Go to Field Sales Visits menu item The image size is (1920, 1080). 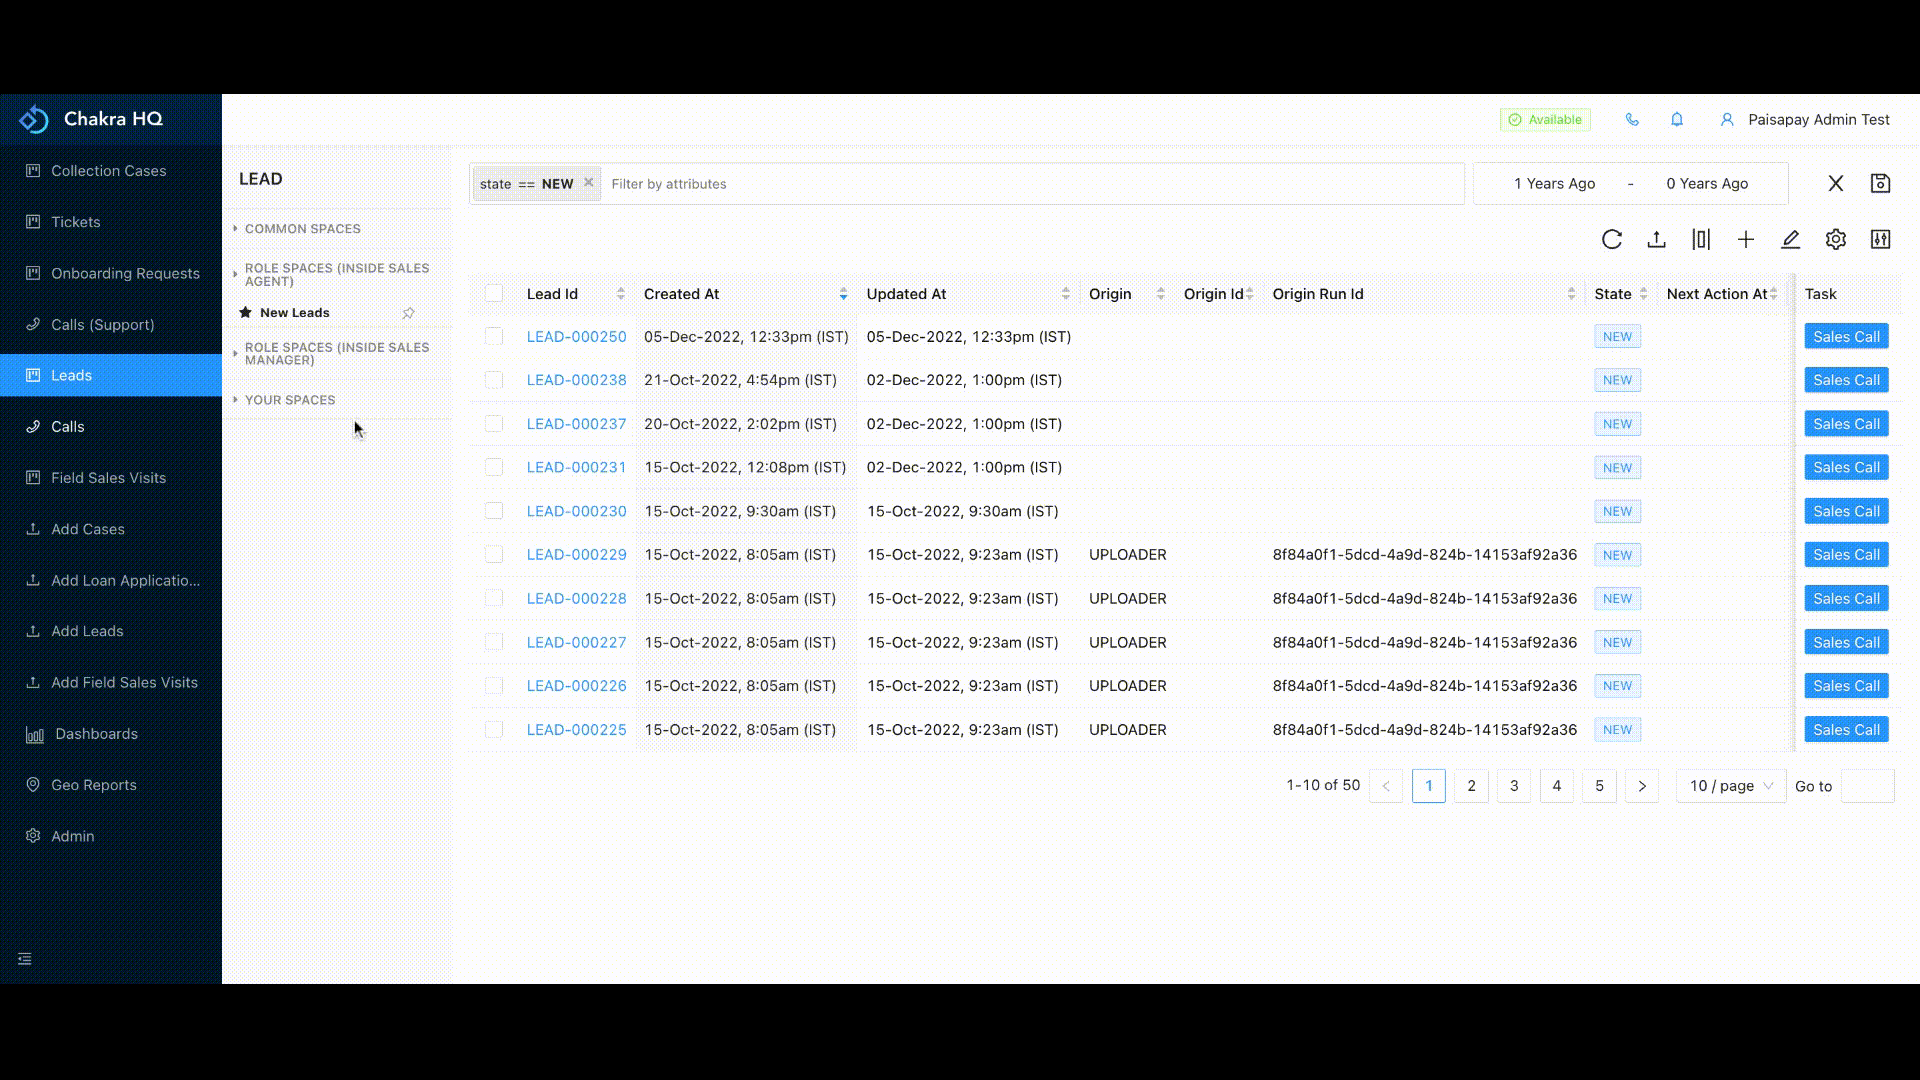point(108,478)
